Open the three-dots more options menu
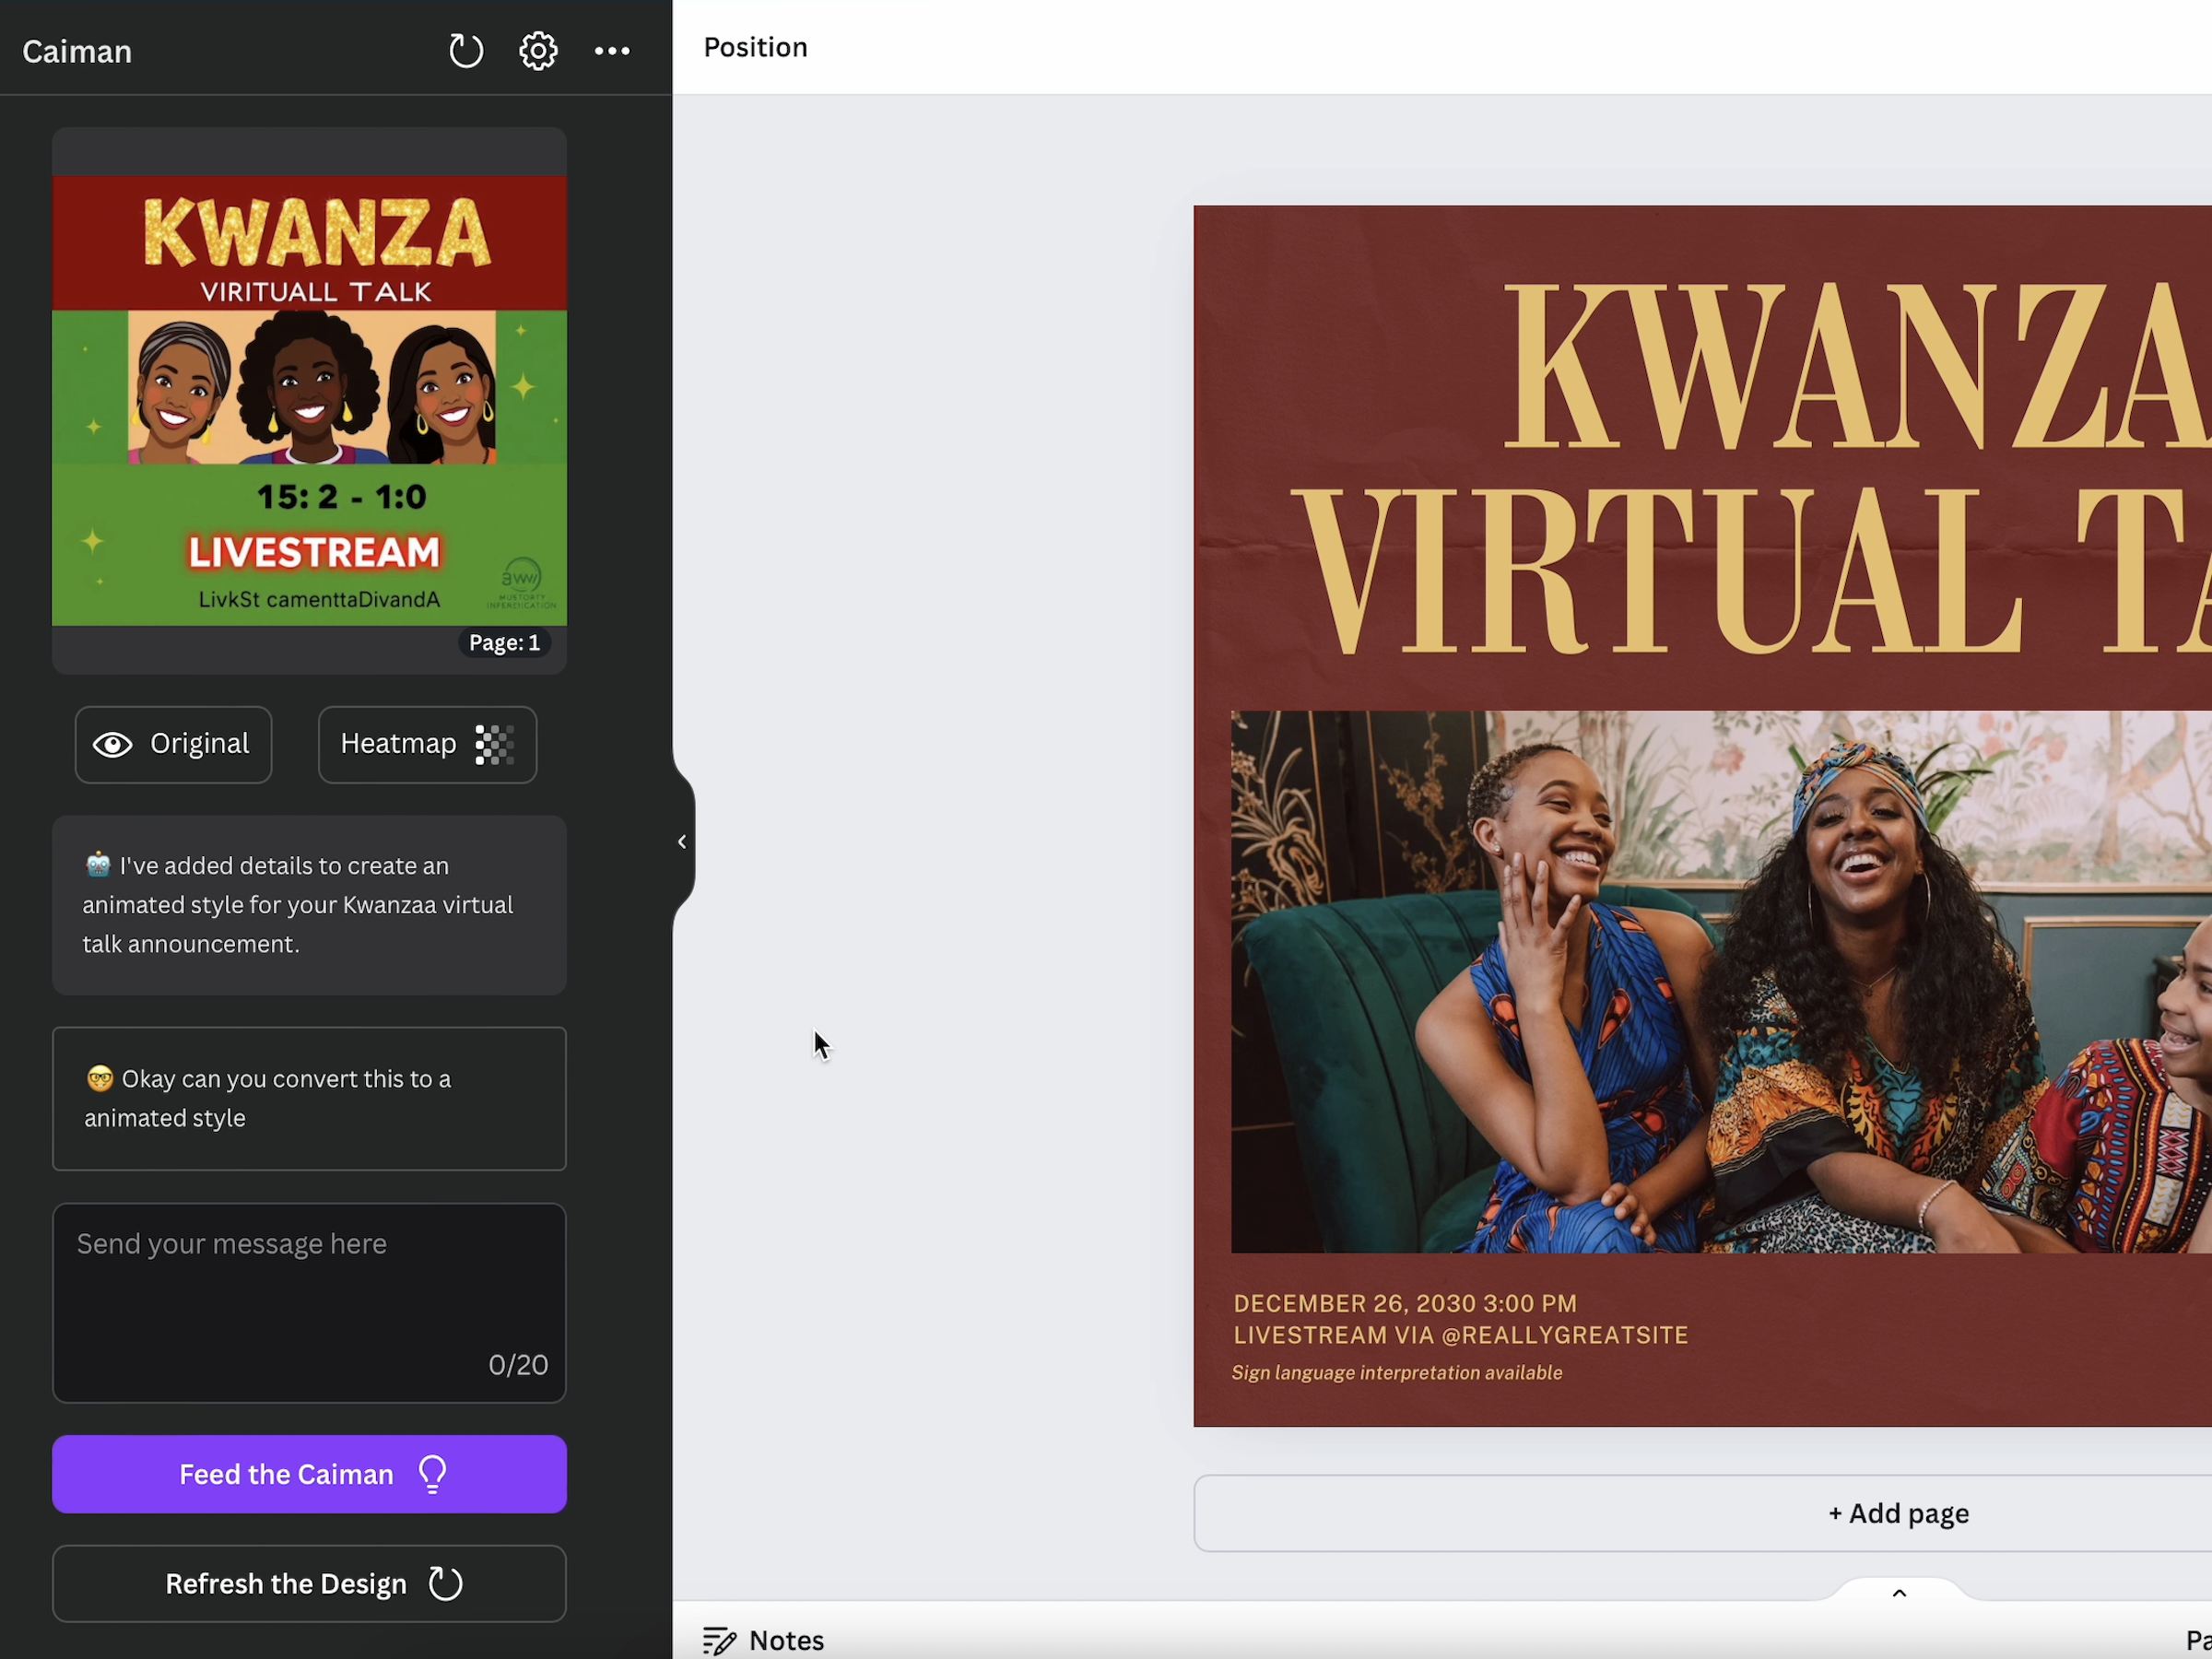 612,51
